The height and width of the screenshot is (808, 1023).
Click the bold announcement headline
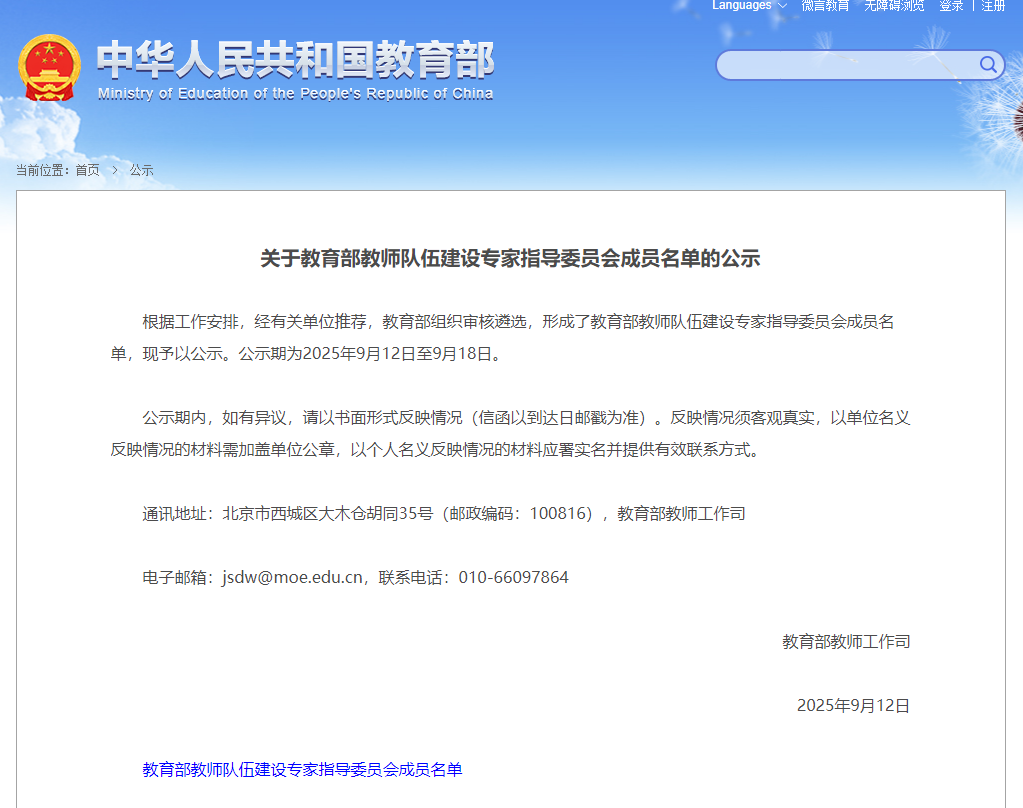[510, 259]
